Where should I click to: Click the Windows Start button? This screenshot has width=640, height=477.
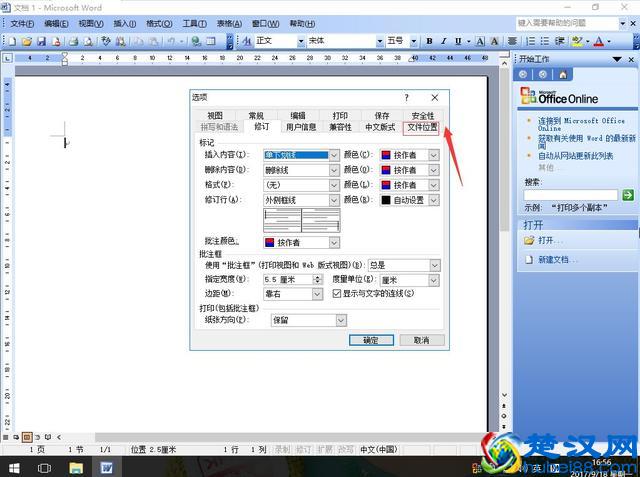tap(14, 468)
